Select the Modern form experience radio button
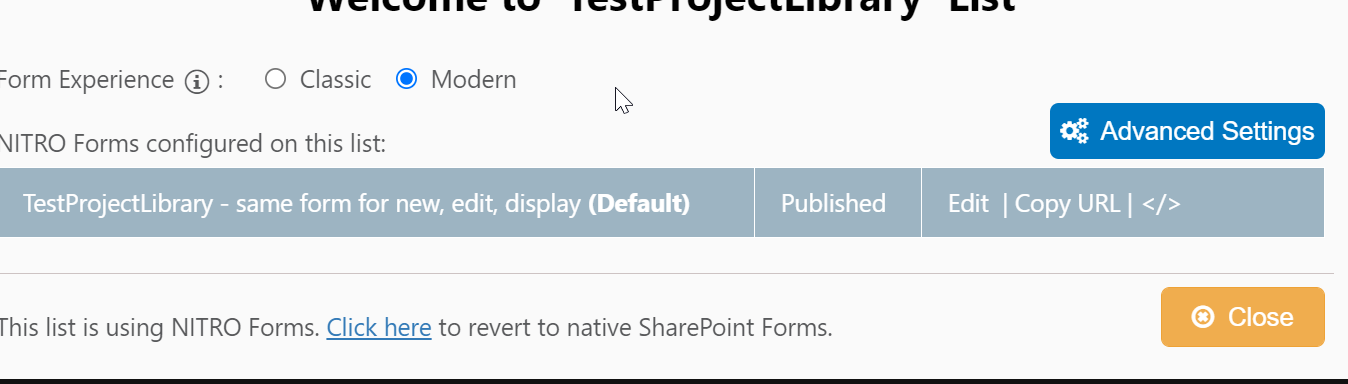 [406, 79]
